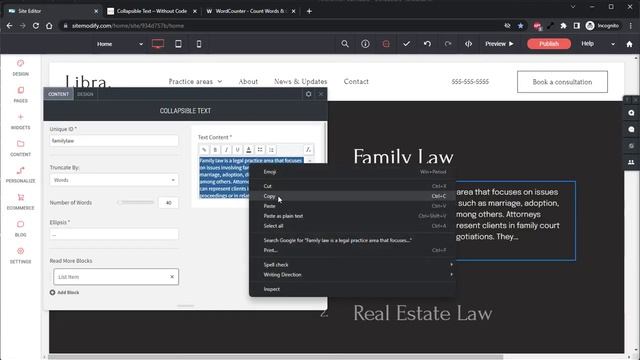The height and width of the screenshot is (360, 640).
Task: Open the Content sidebar panel
Action: coord(20,149)
